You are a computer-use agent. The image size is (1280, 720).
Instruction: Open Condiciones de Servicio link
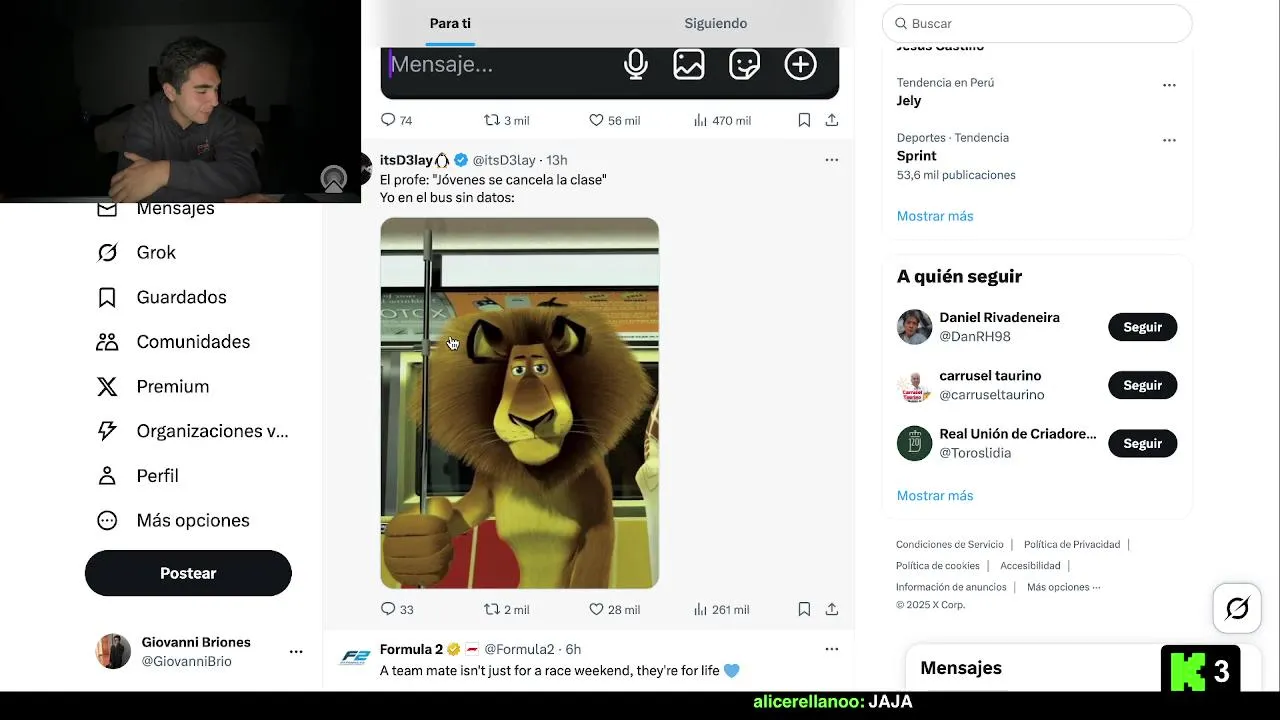tap(950, 545)
